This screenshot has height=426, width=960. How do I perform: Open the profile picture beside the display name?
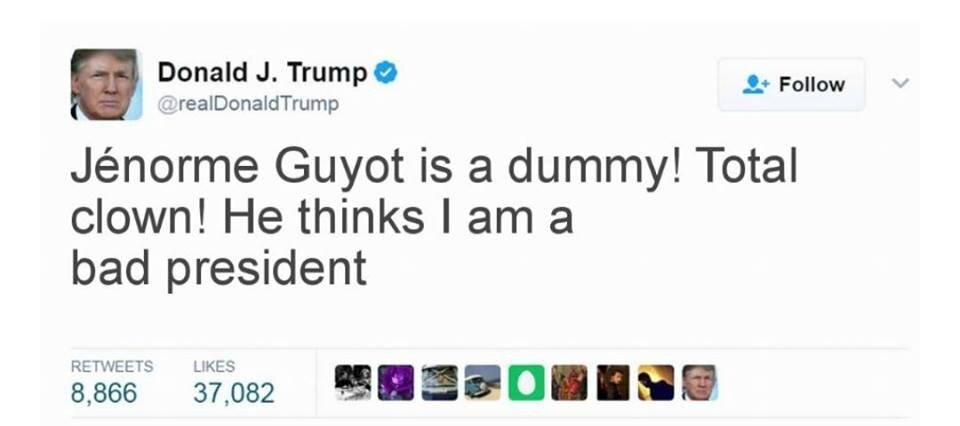(x=107, y=84)
